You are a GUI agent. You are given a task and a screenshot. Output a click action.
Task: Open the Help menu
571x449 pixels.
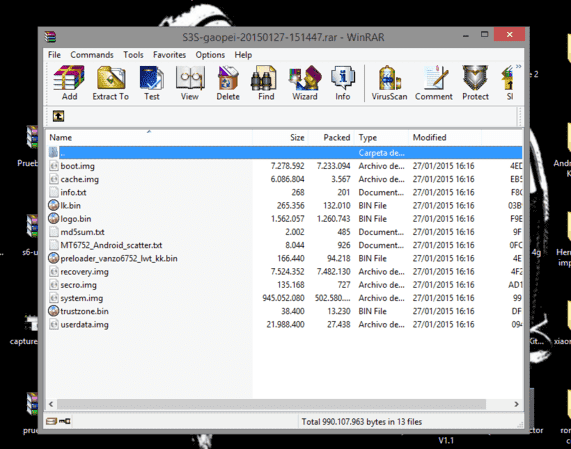(x=243, y=55)
